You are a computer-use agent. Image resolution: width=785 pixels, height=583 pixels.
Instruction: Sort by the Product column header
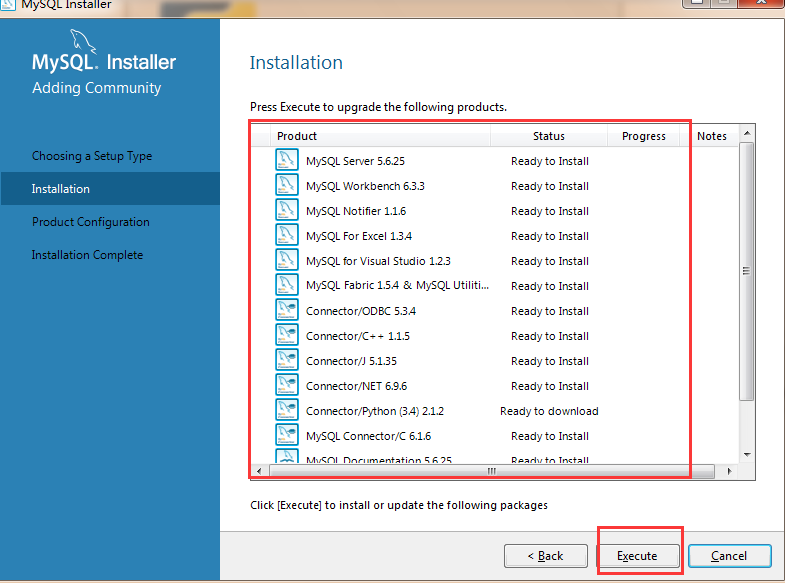(x=380, y=136)
